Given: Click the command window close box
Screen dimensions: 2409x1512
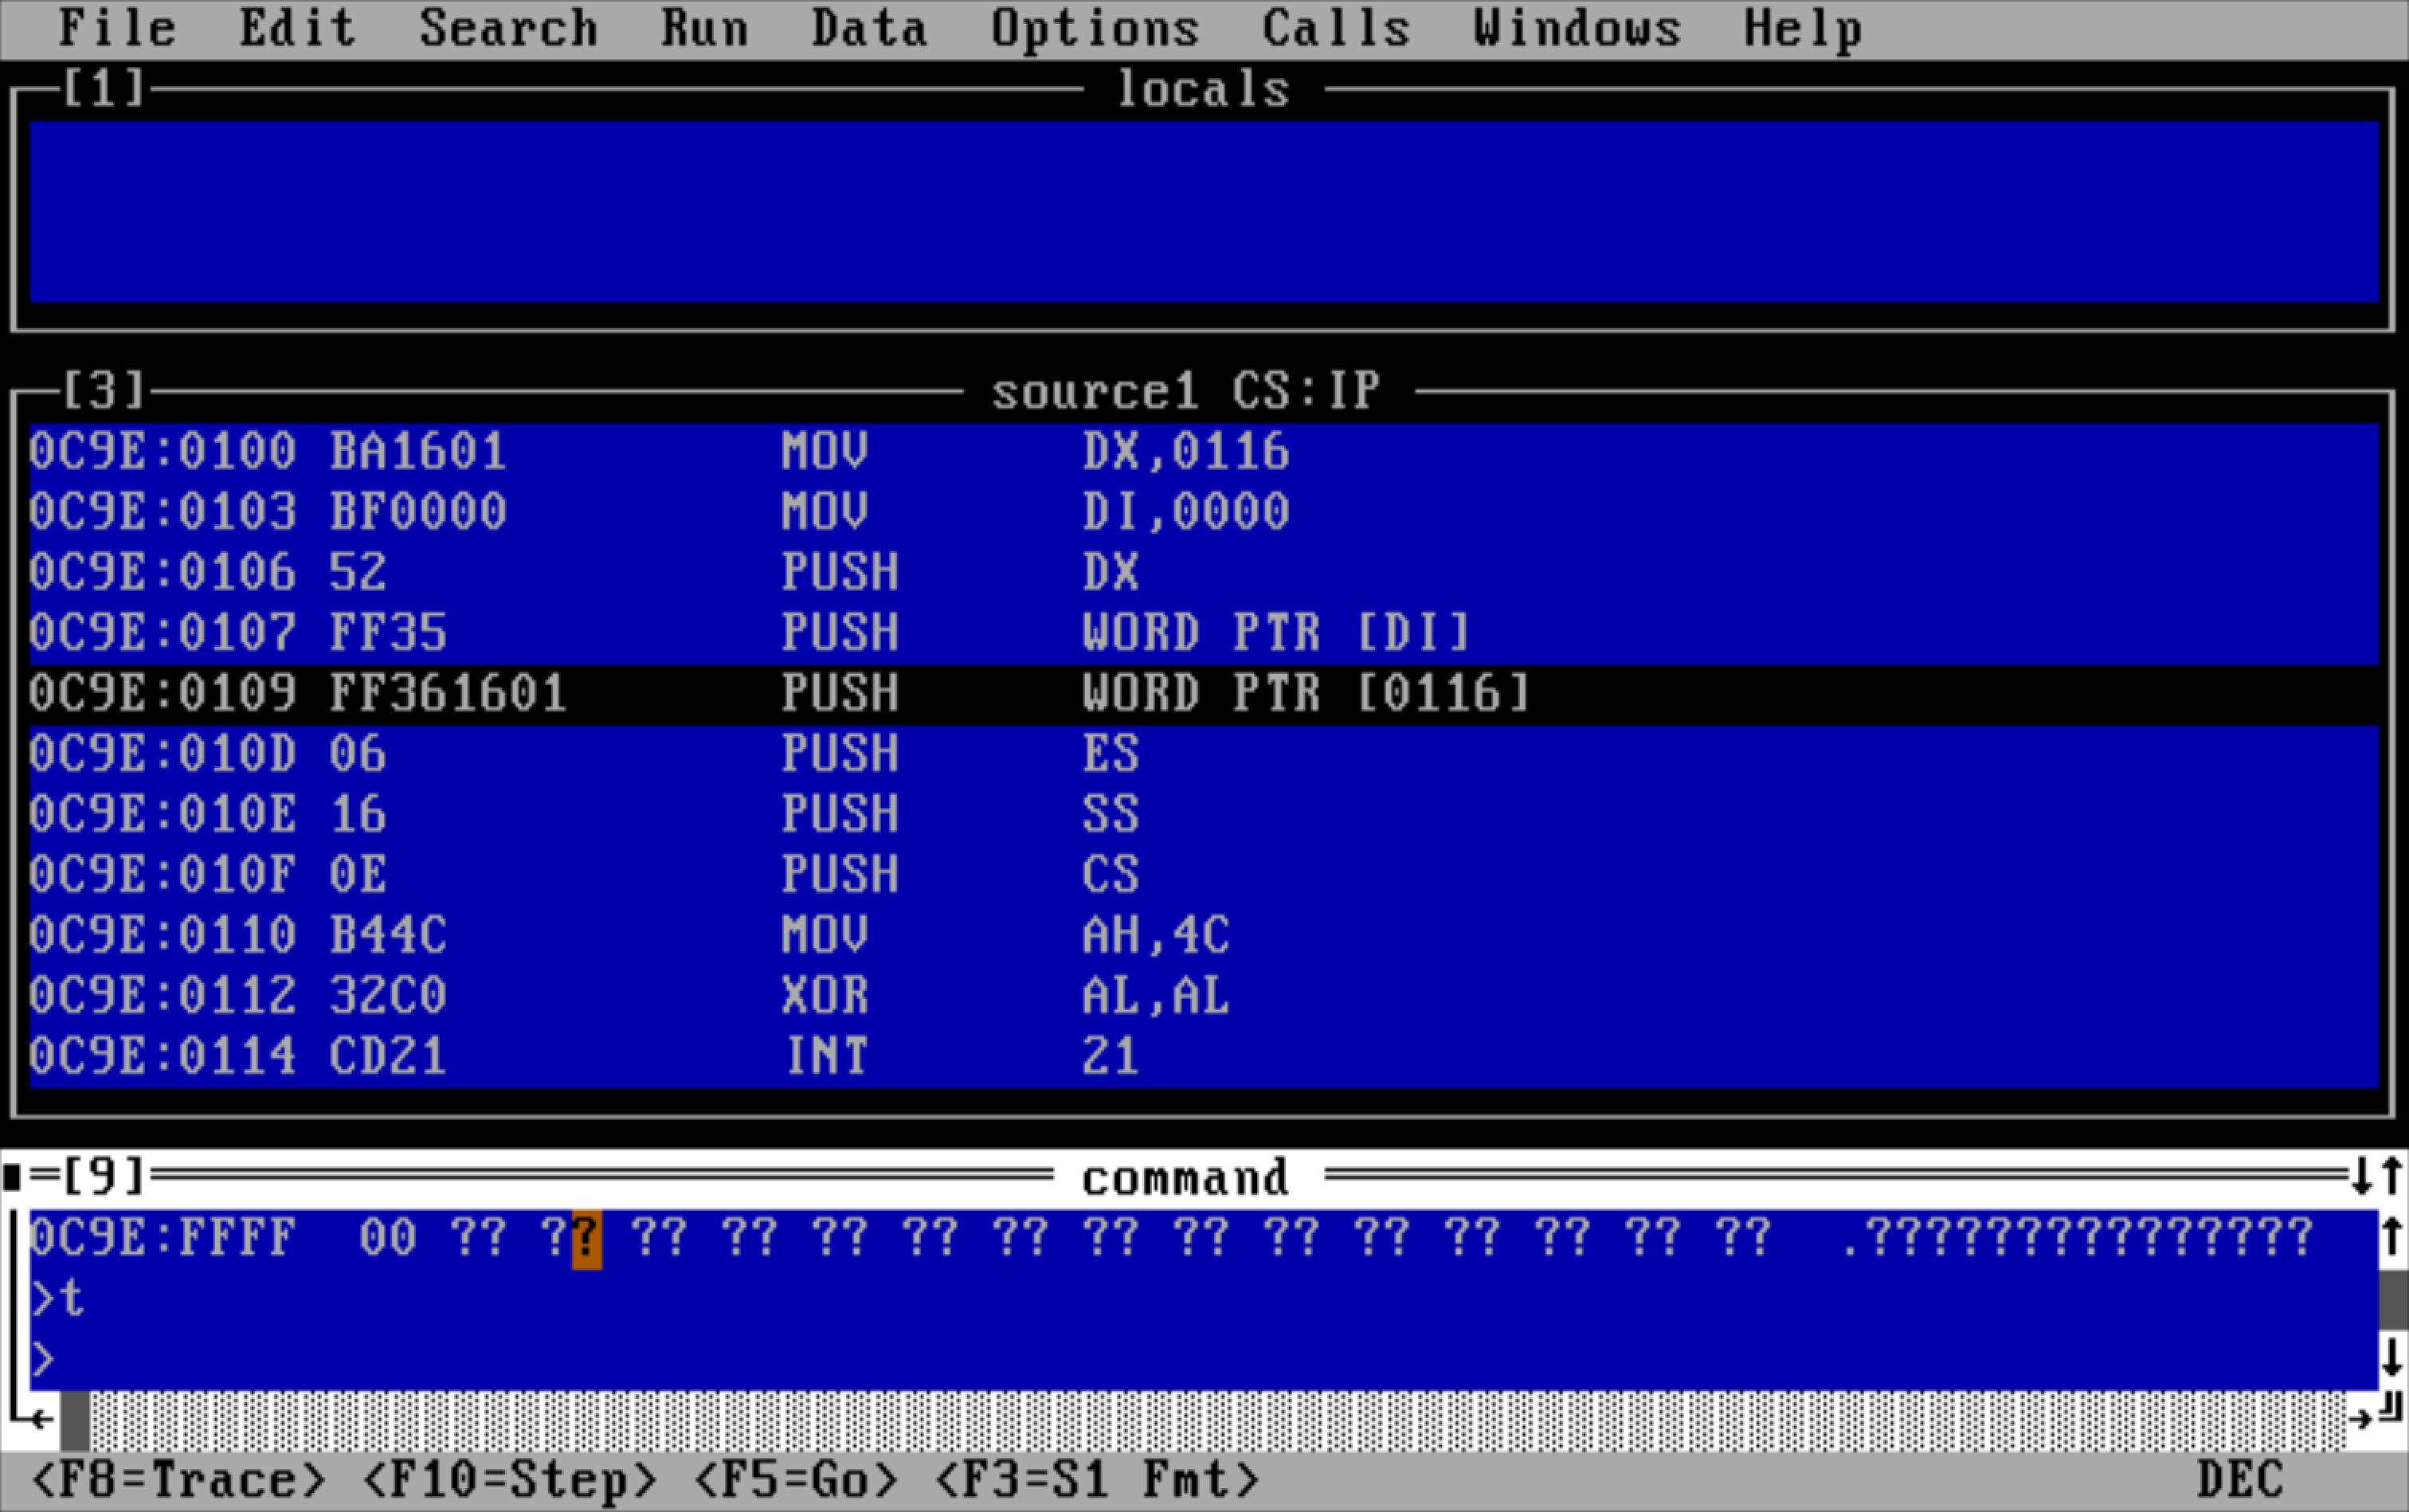Looking at the screenshot, I should click(13, 1177).
